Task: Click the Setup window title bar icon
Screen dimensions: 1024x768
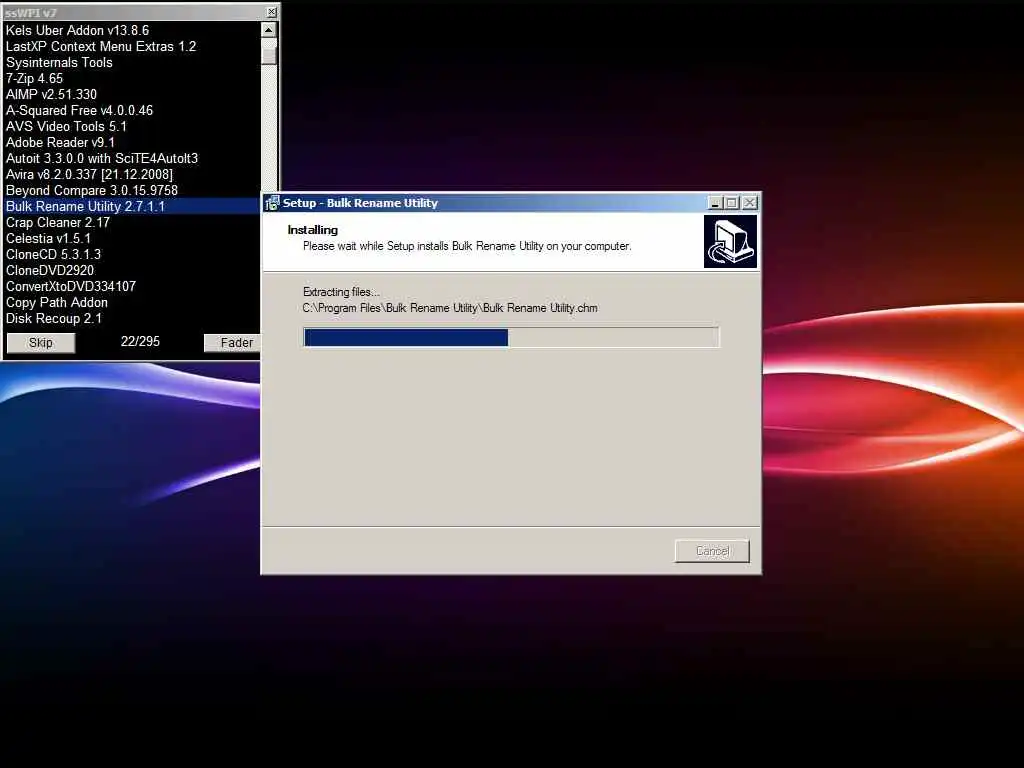Action: (x=272, y=203)
